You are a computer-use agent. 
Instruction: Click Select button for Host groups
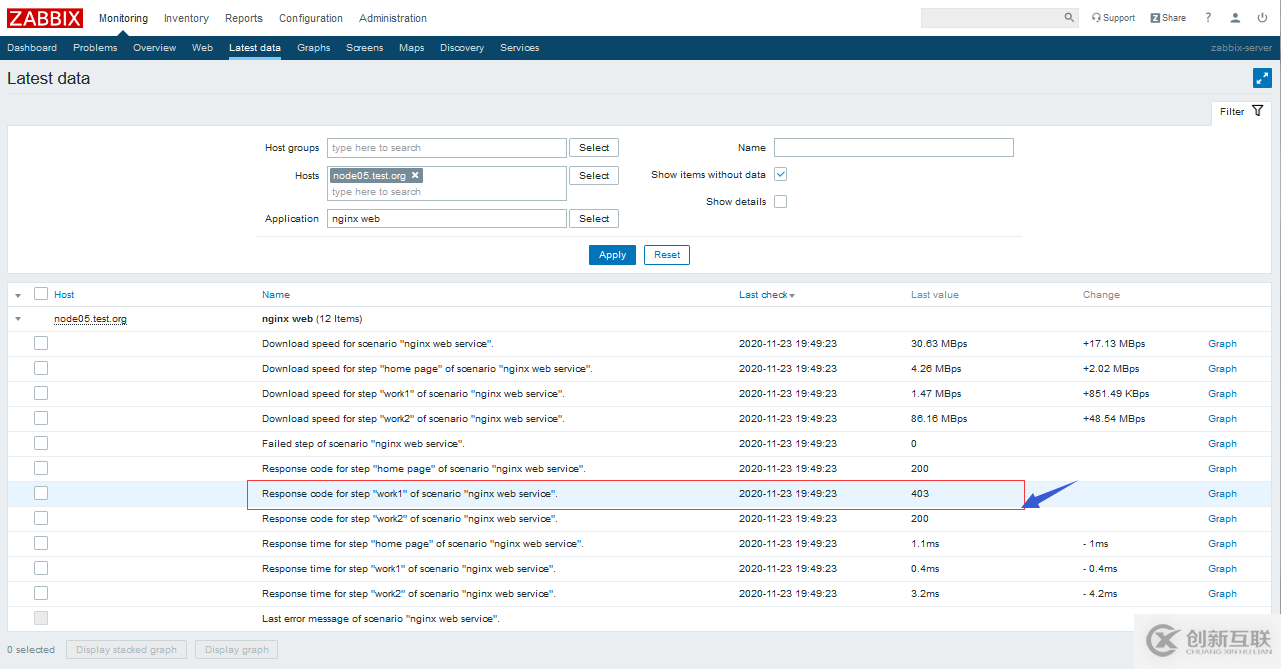[594, 147]
